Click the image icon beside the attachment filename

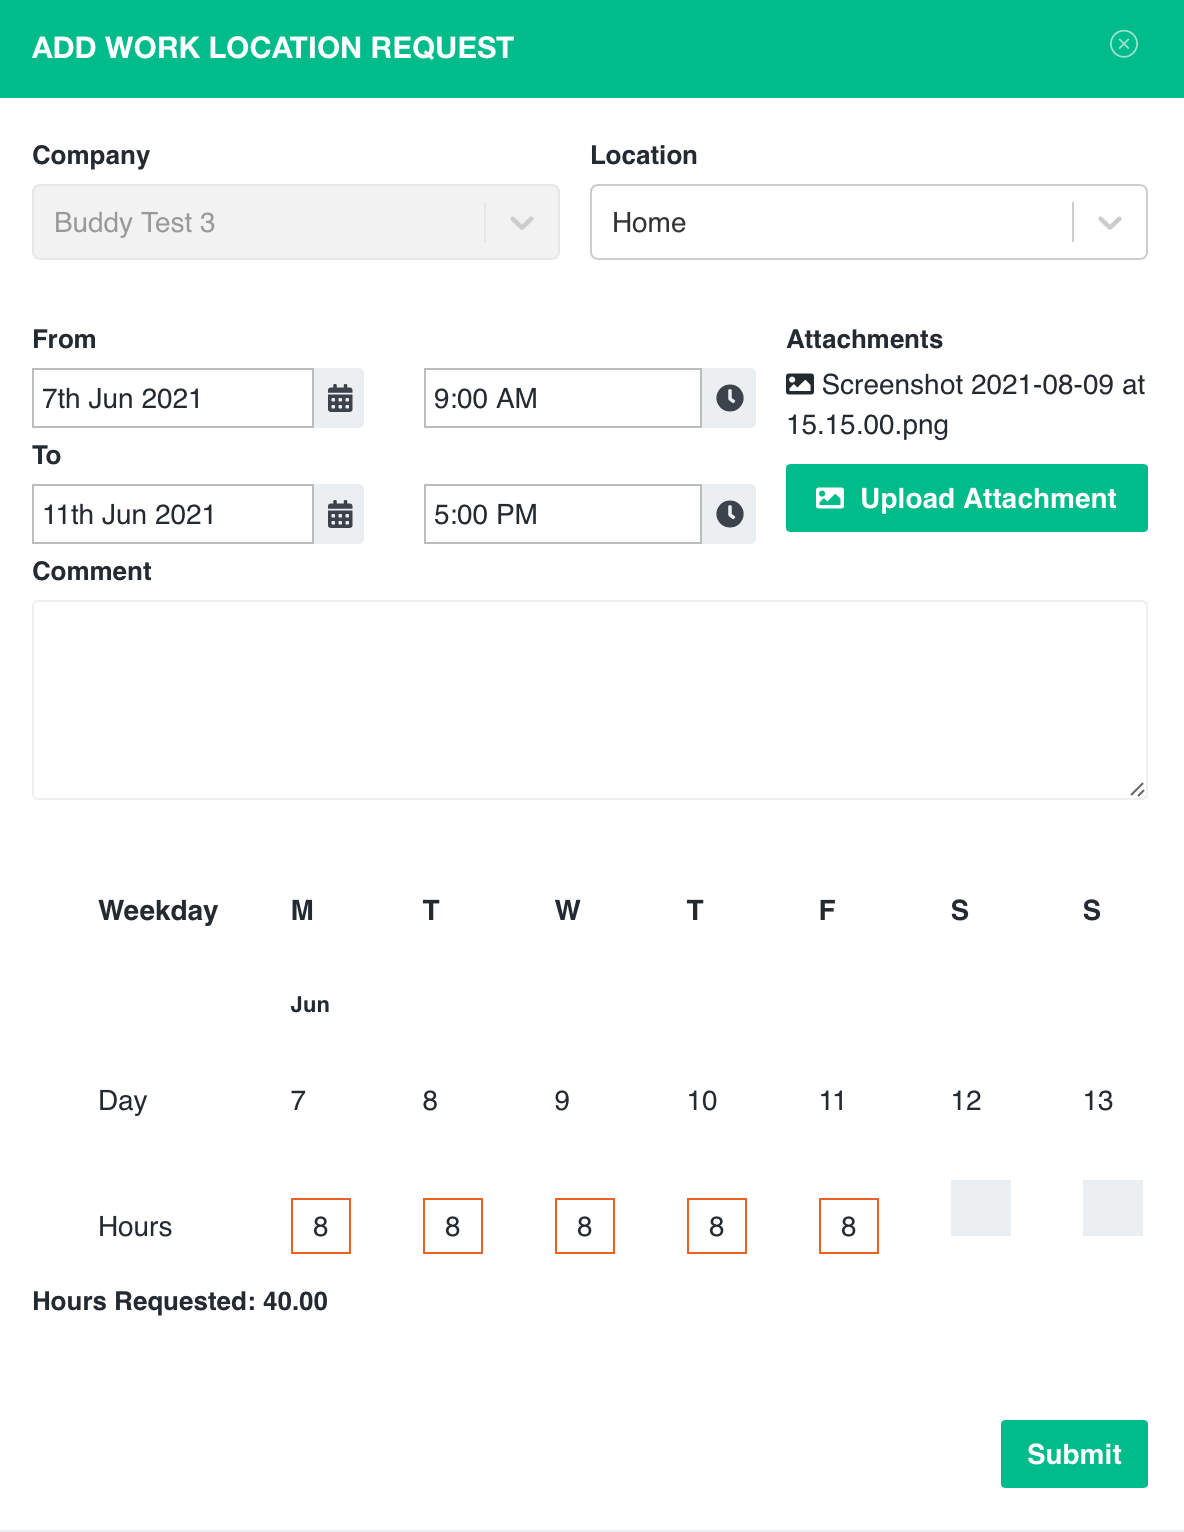click(x=800, y=384)
